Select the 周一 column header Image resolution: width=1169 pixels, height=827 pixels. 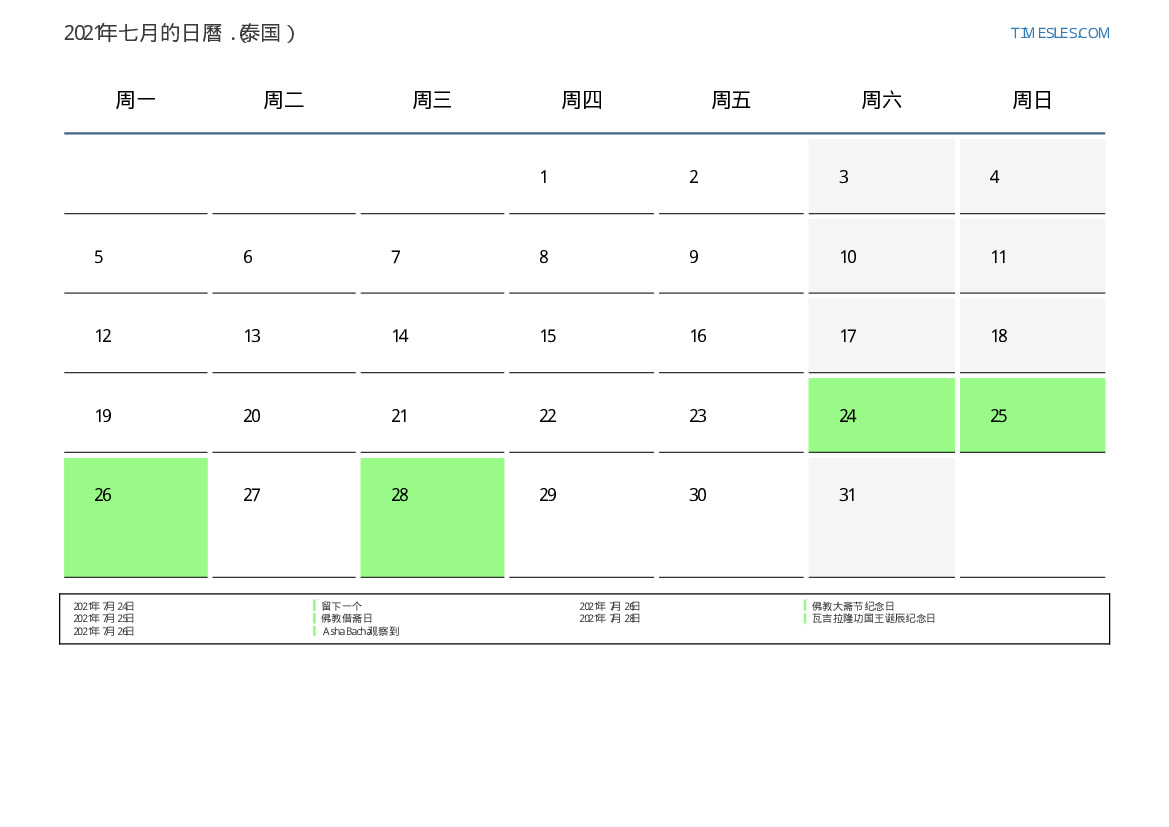(135, 100)
